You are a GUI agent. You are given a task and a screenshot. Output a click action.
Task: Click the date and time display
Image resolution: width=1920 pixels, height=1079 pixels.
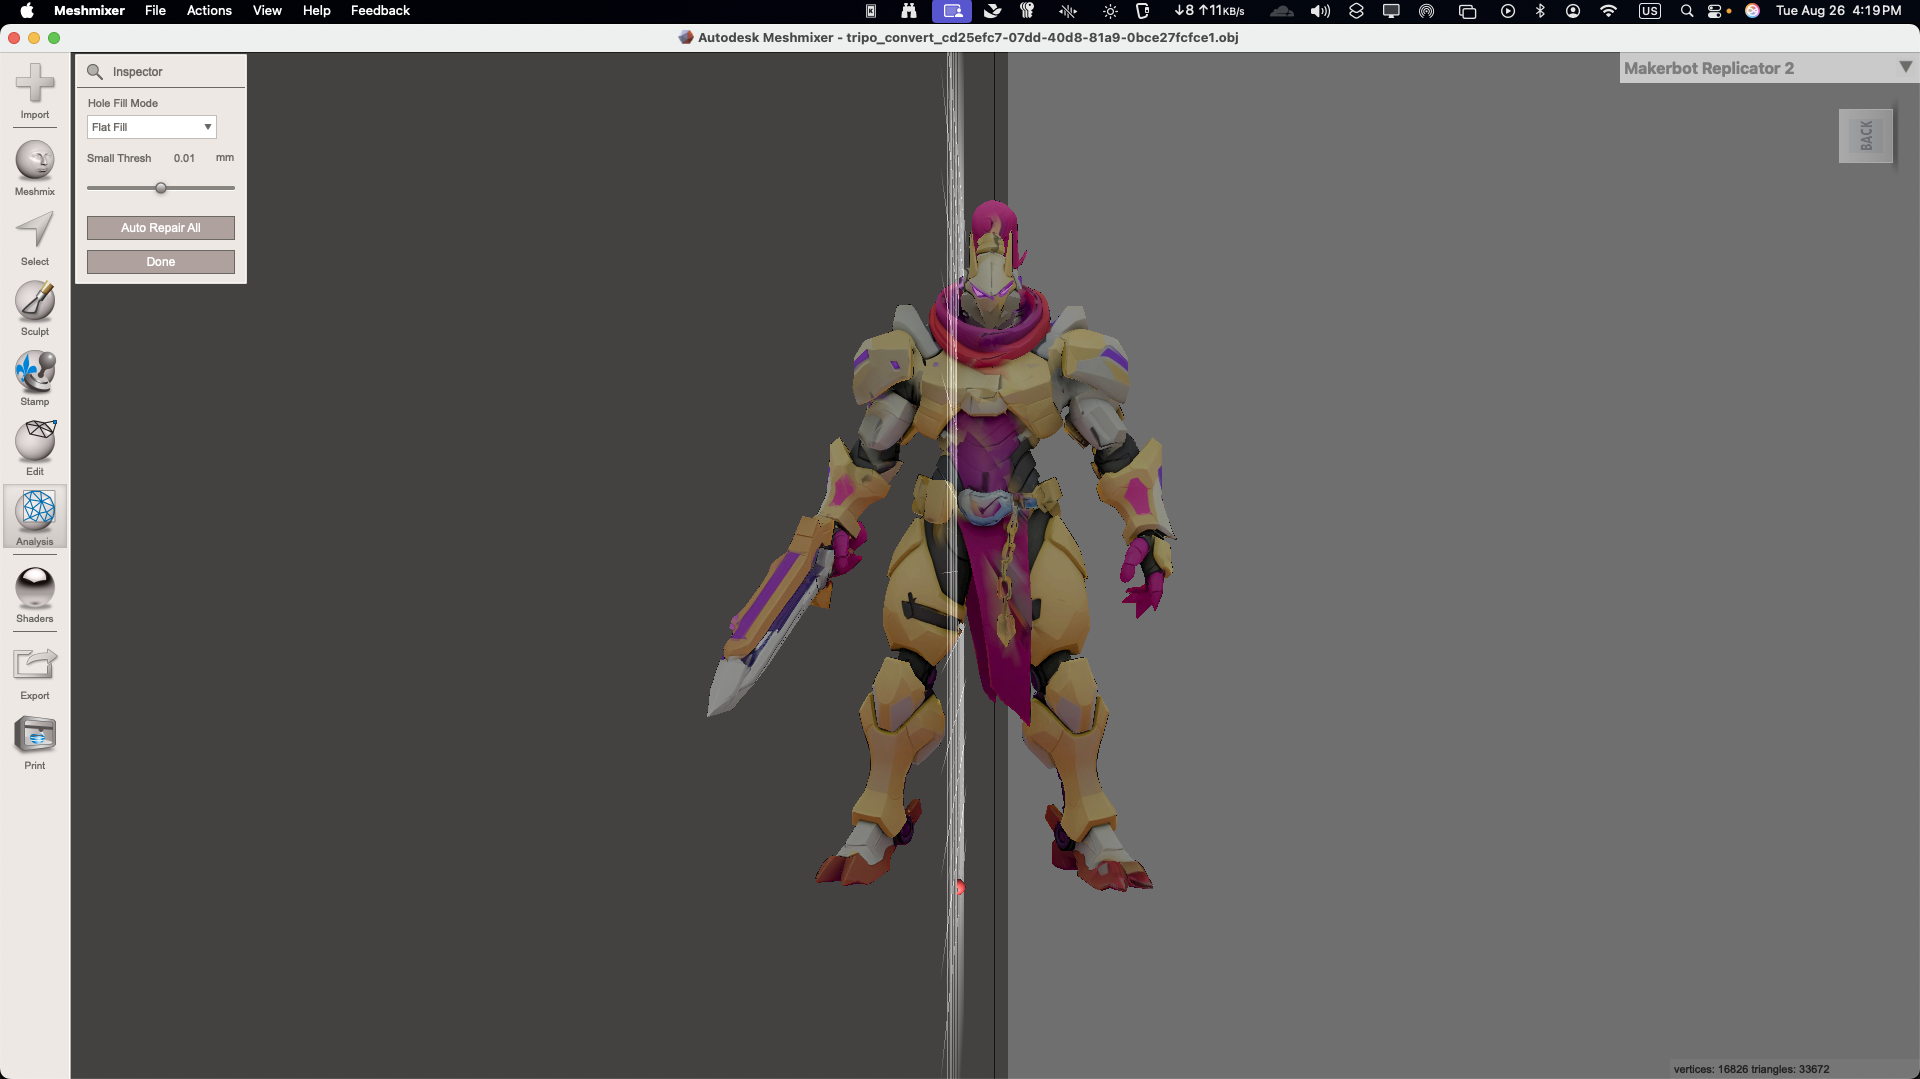tap(1838, 11)
